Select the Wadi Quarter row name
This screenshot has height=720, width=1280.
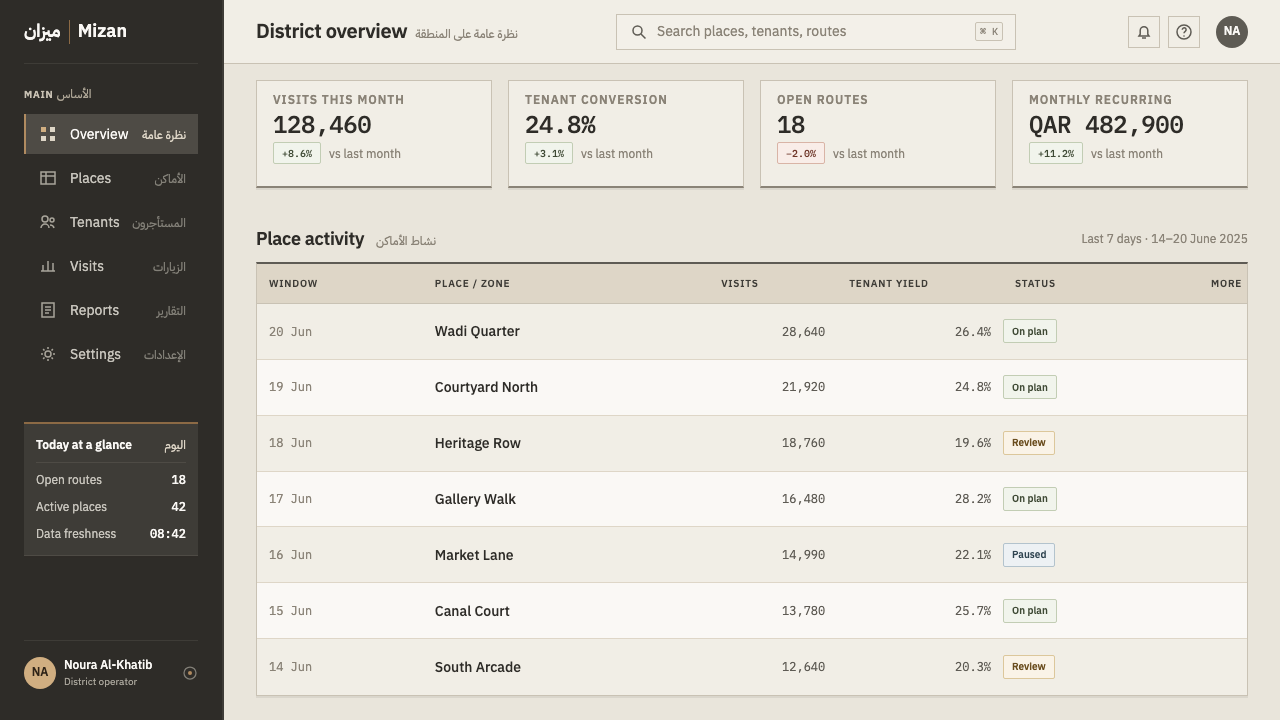coord(477,331)
